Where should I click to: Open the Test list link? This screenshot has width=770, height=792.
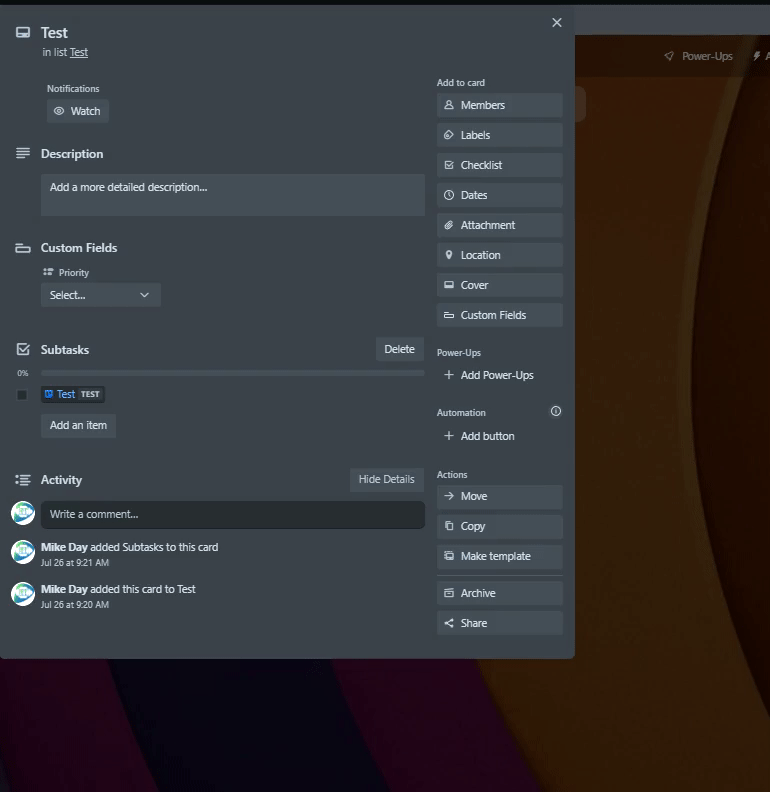(78, 53)
